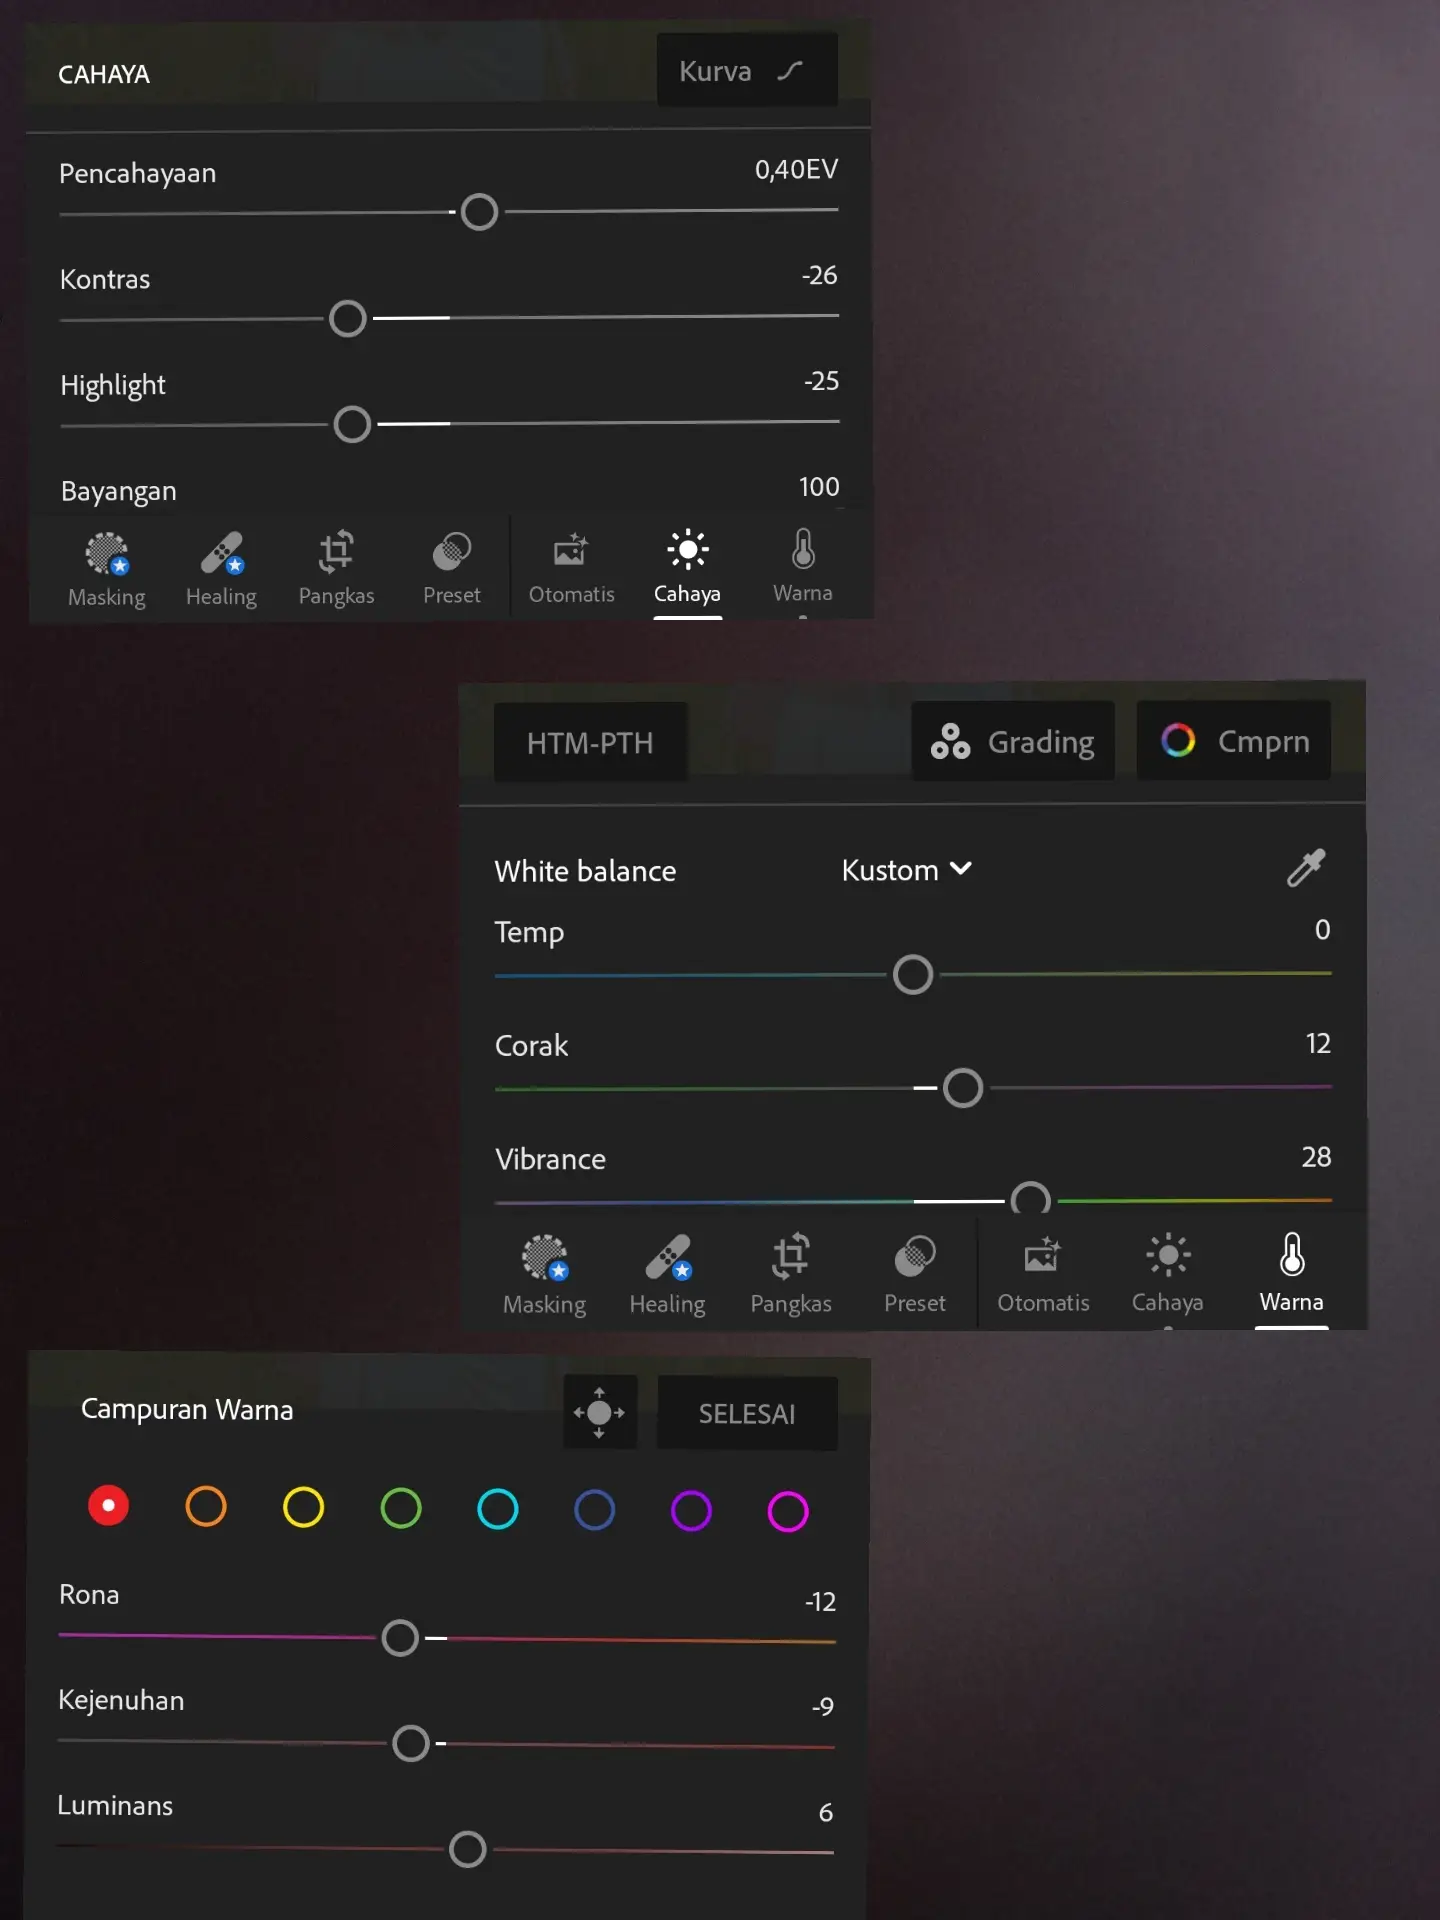This screenshot has height=1920, width=1440.
Task: Click the Pencahayaan exposure slider handle
Action: tap(480, 212)
